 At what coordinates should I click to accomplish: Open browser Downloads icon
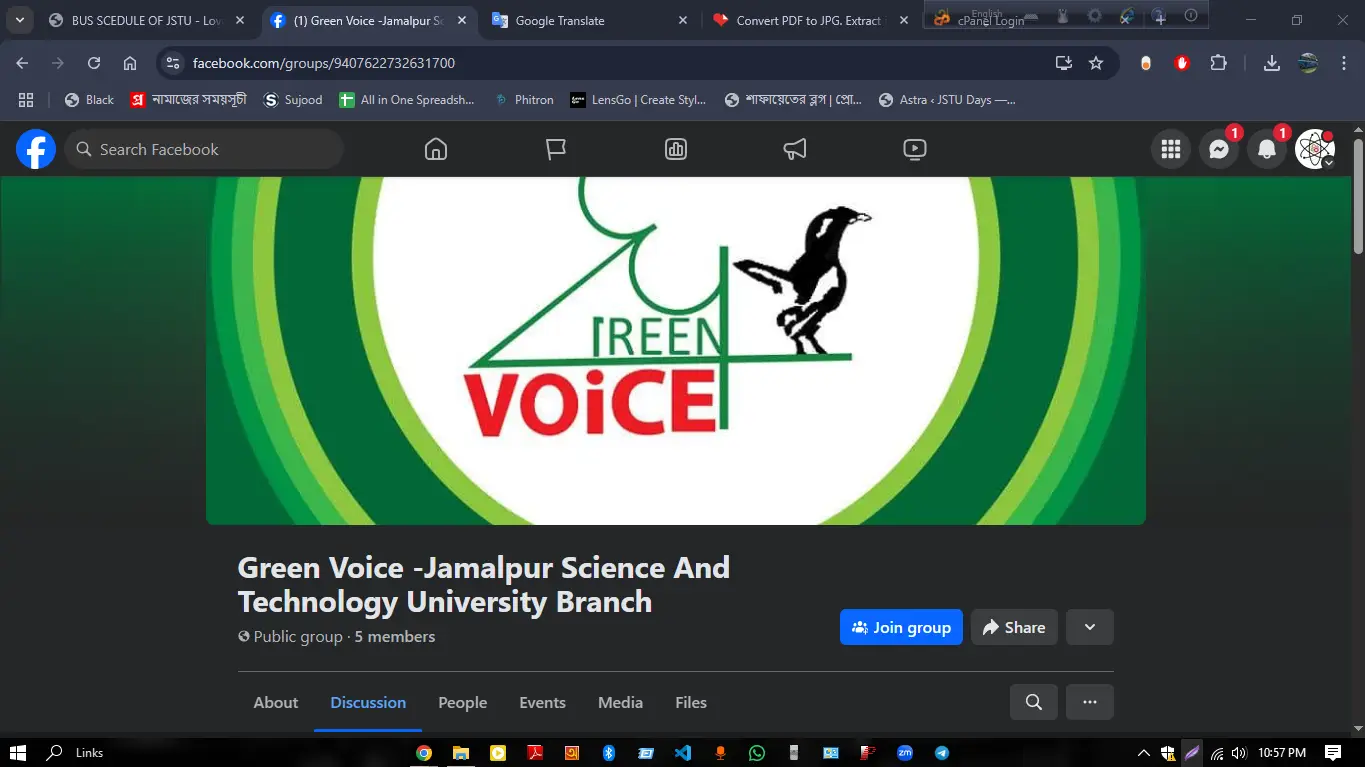(1272, 63)
